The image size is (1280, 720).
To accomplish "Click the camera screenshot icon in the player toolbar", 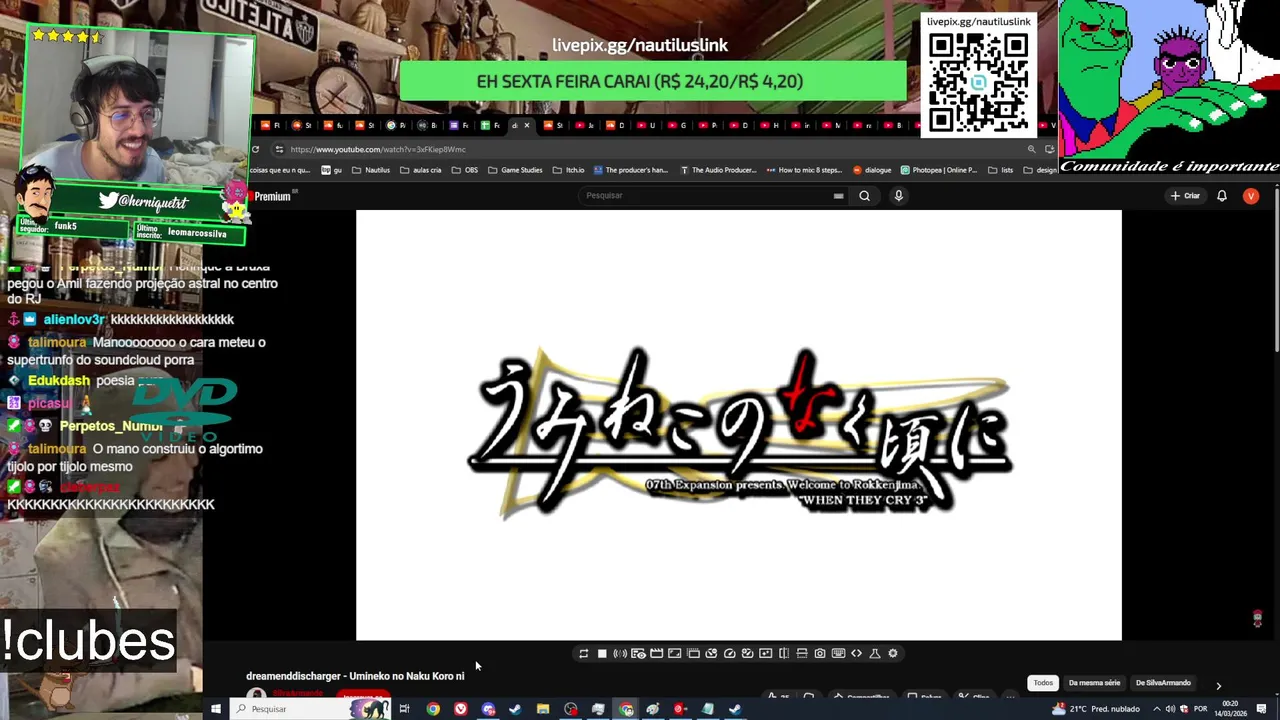I will [820, 654].
